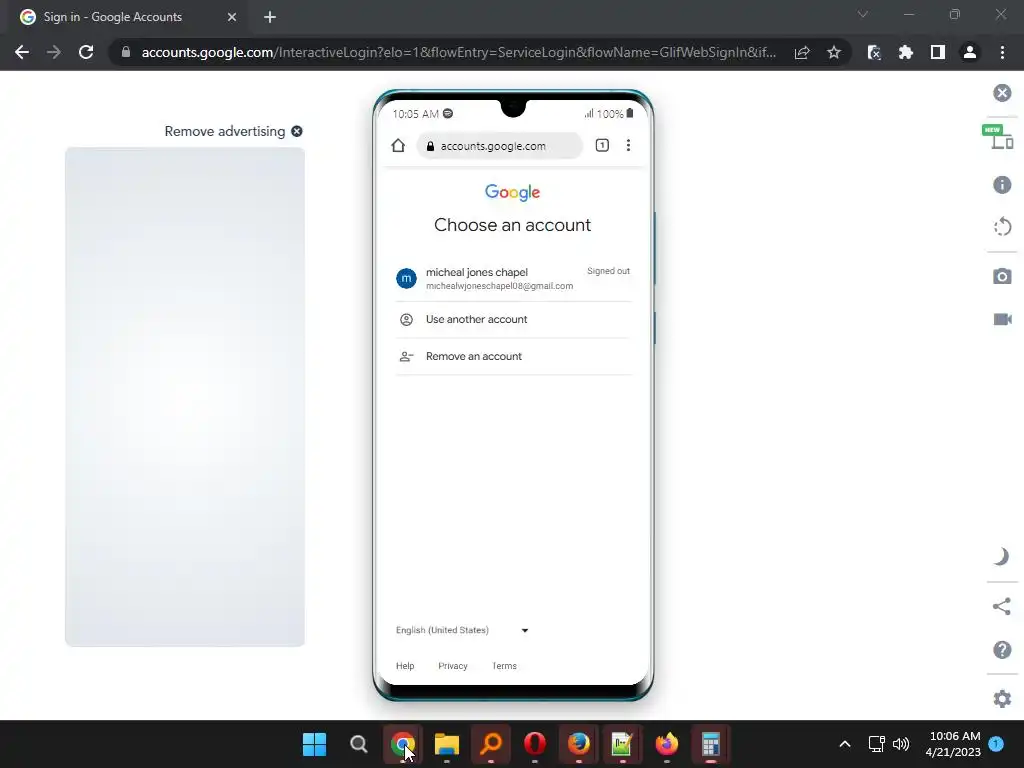This screenshot has height=768, width=1024.
Task: Show hidden system tray icons
Action: 844,744
